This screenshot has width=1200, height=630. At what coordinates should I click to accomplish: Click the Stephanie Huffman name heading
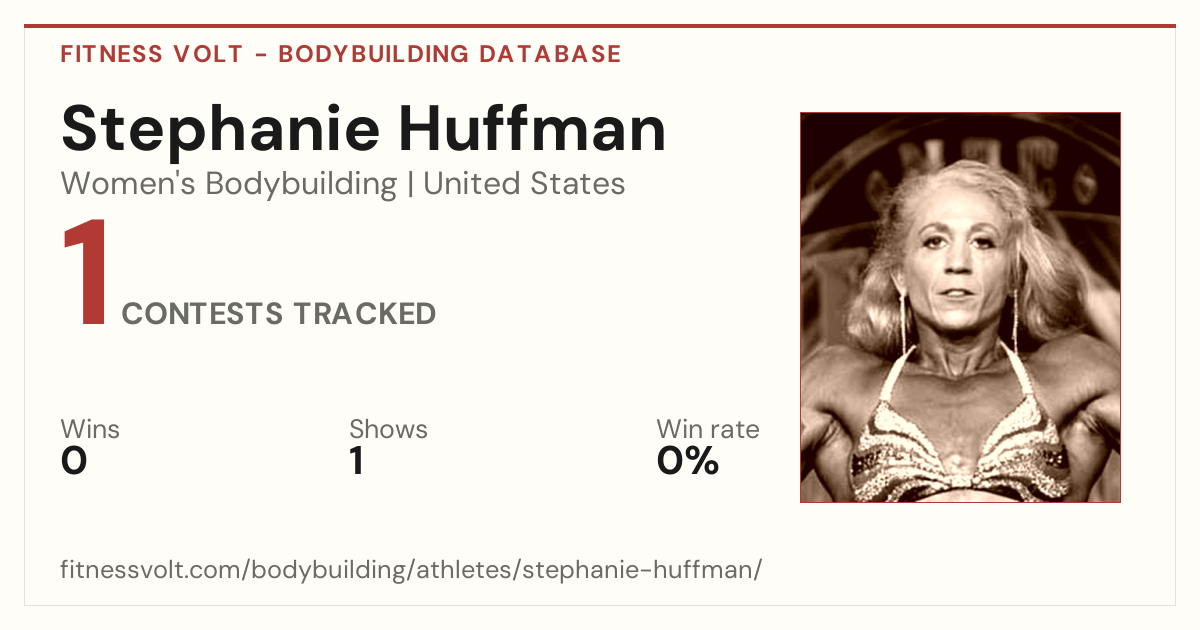[x=363, y=130]
